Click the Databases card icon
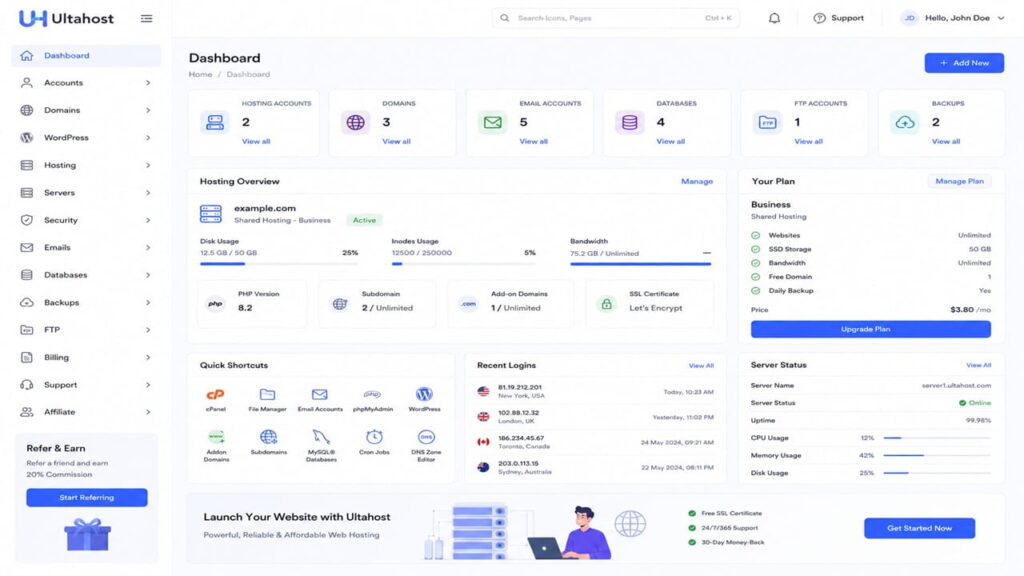The width and height of the screenshot is (1024, 576). pyautogui.click(x=630, y=122)
